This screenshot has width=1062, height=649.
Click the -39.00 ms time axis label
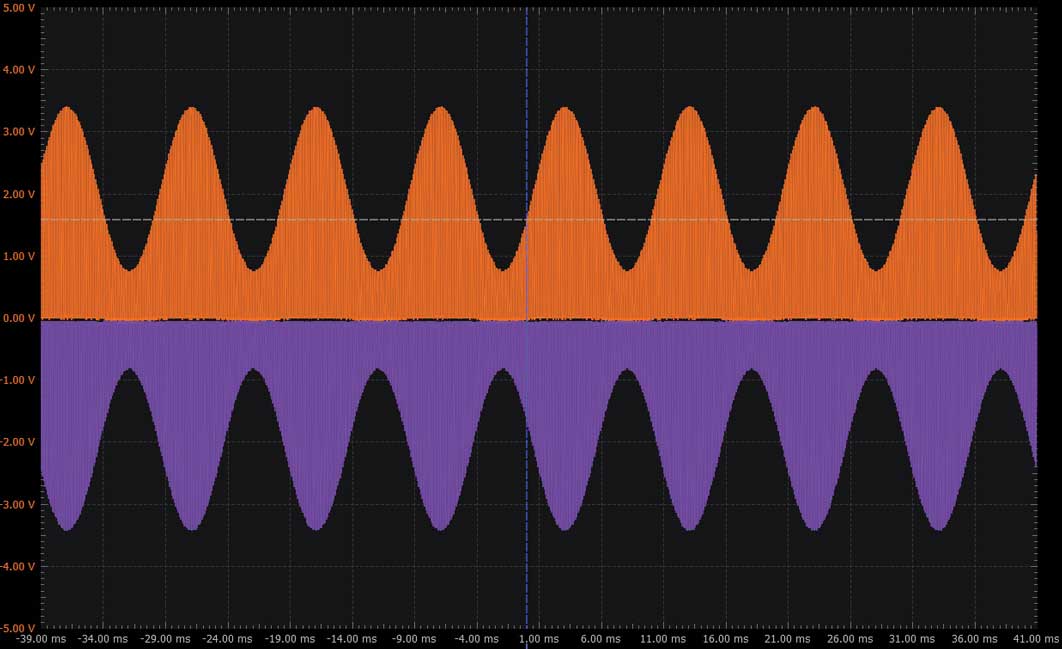(x=41, y=639)
